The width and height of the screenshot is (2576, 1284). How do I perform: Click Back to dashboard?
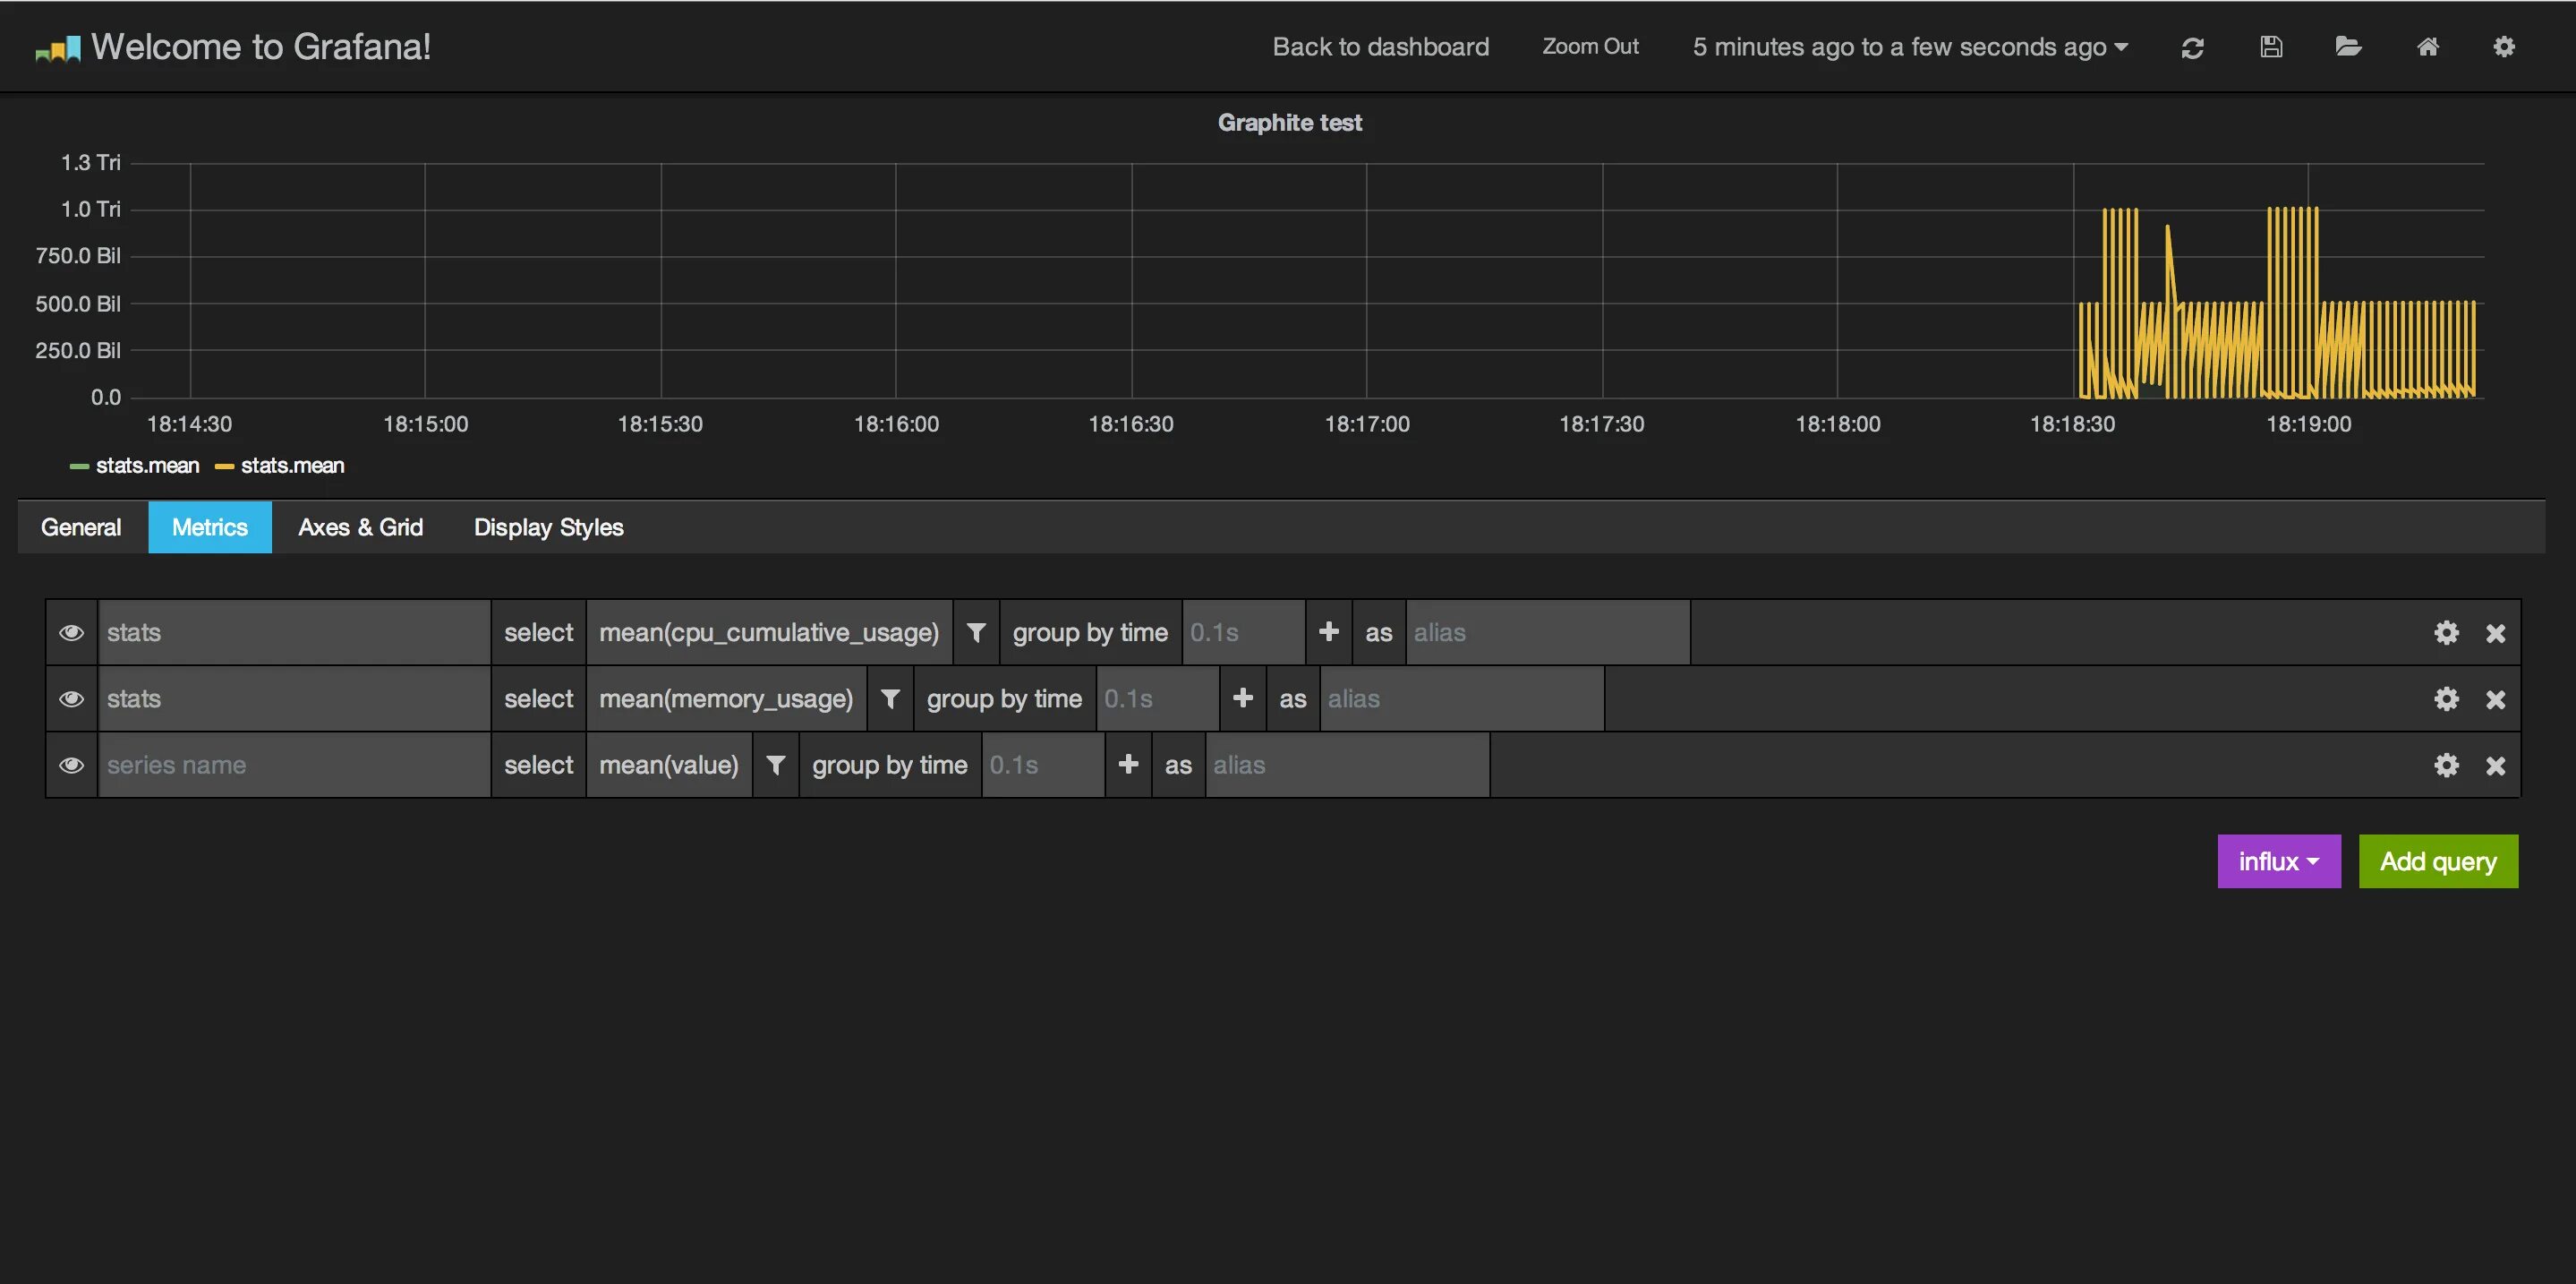1380,47
